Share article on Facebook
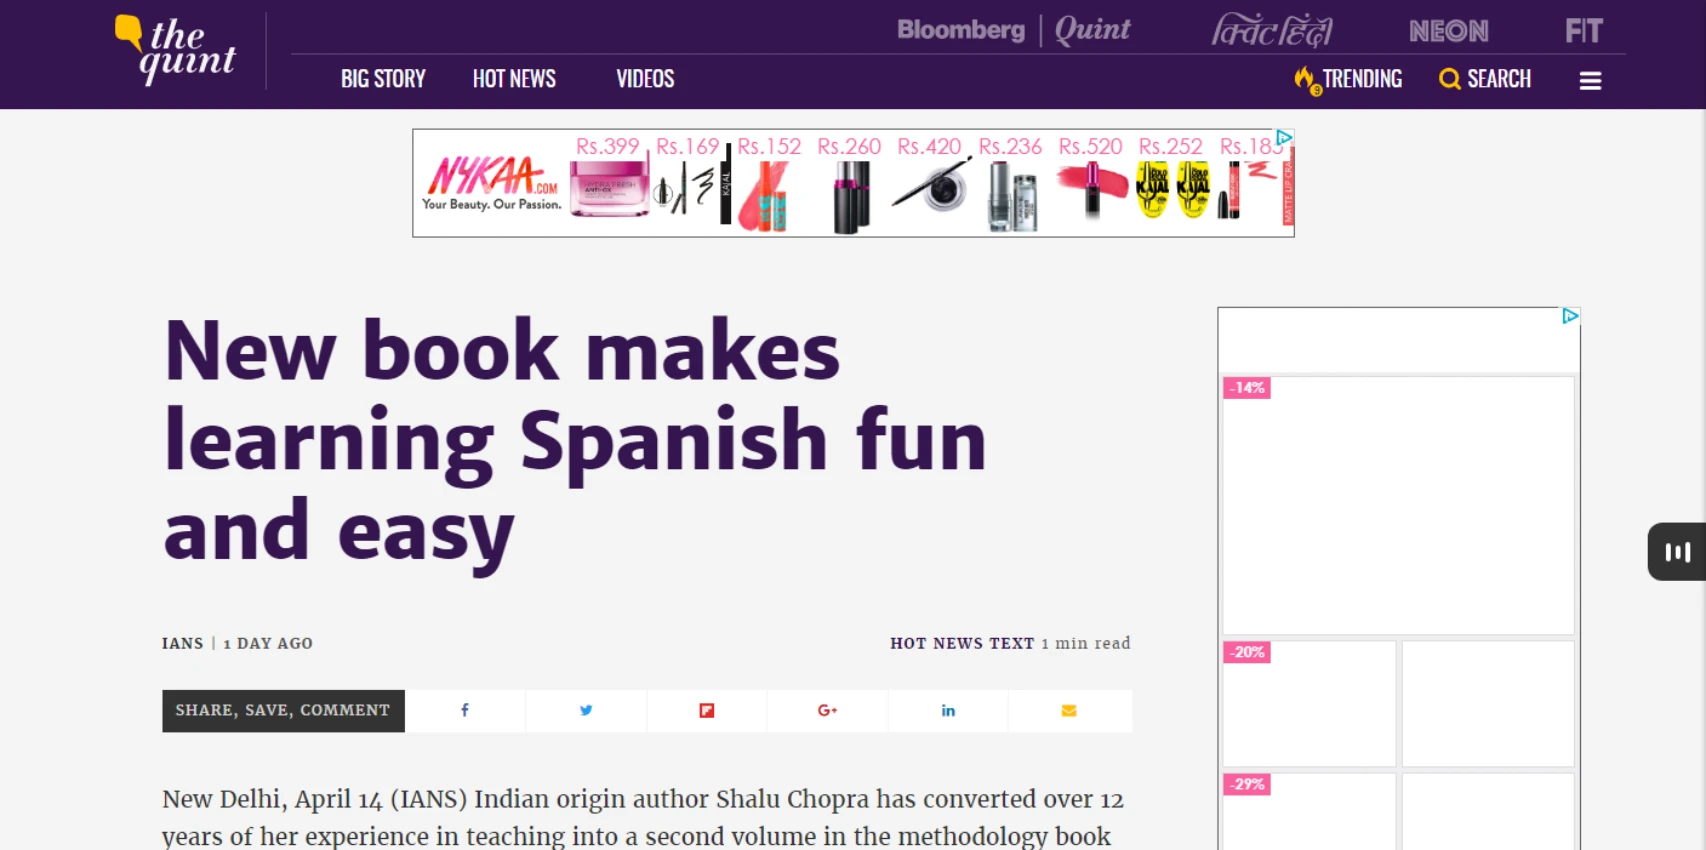1706x850 pixels. pyautogui.click(x=465, y=711)
